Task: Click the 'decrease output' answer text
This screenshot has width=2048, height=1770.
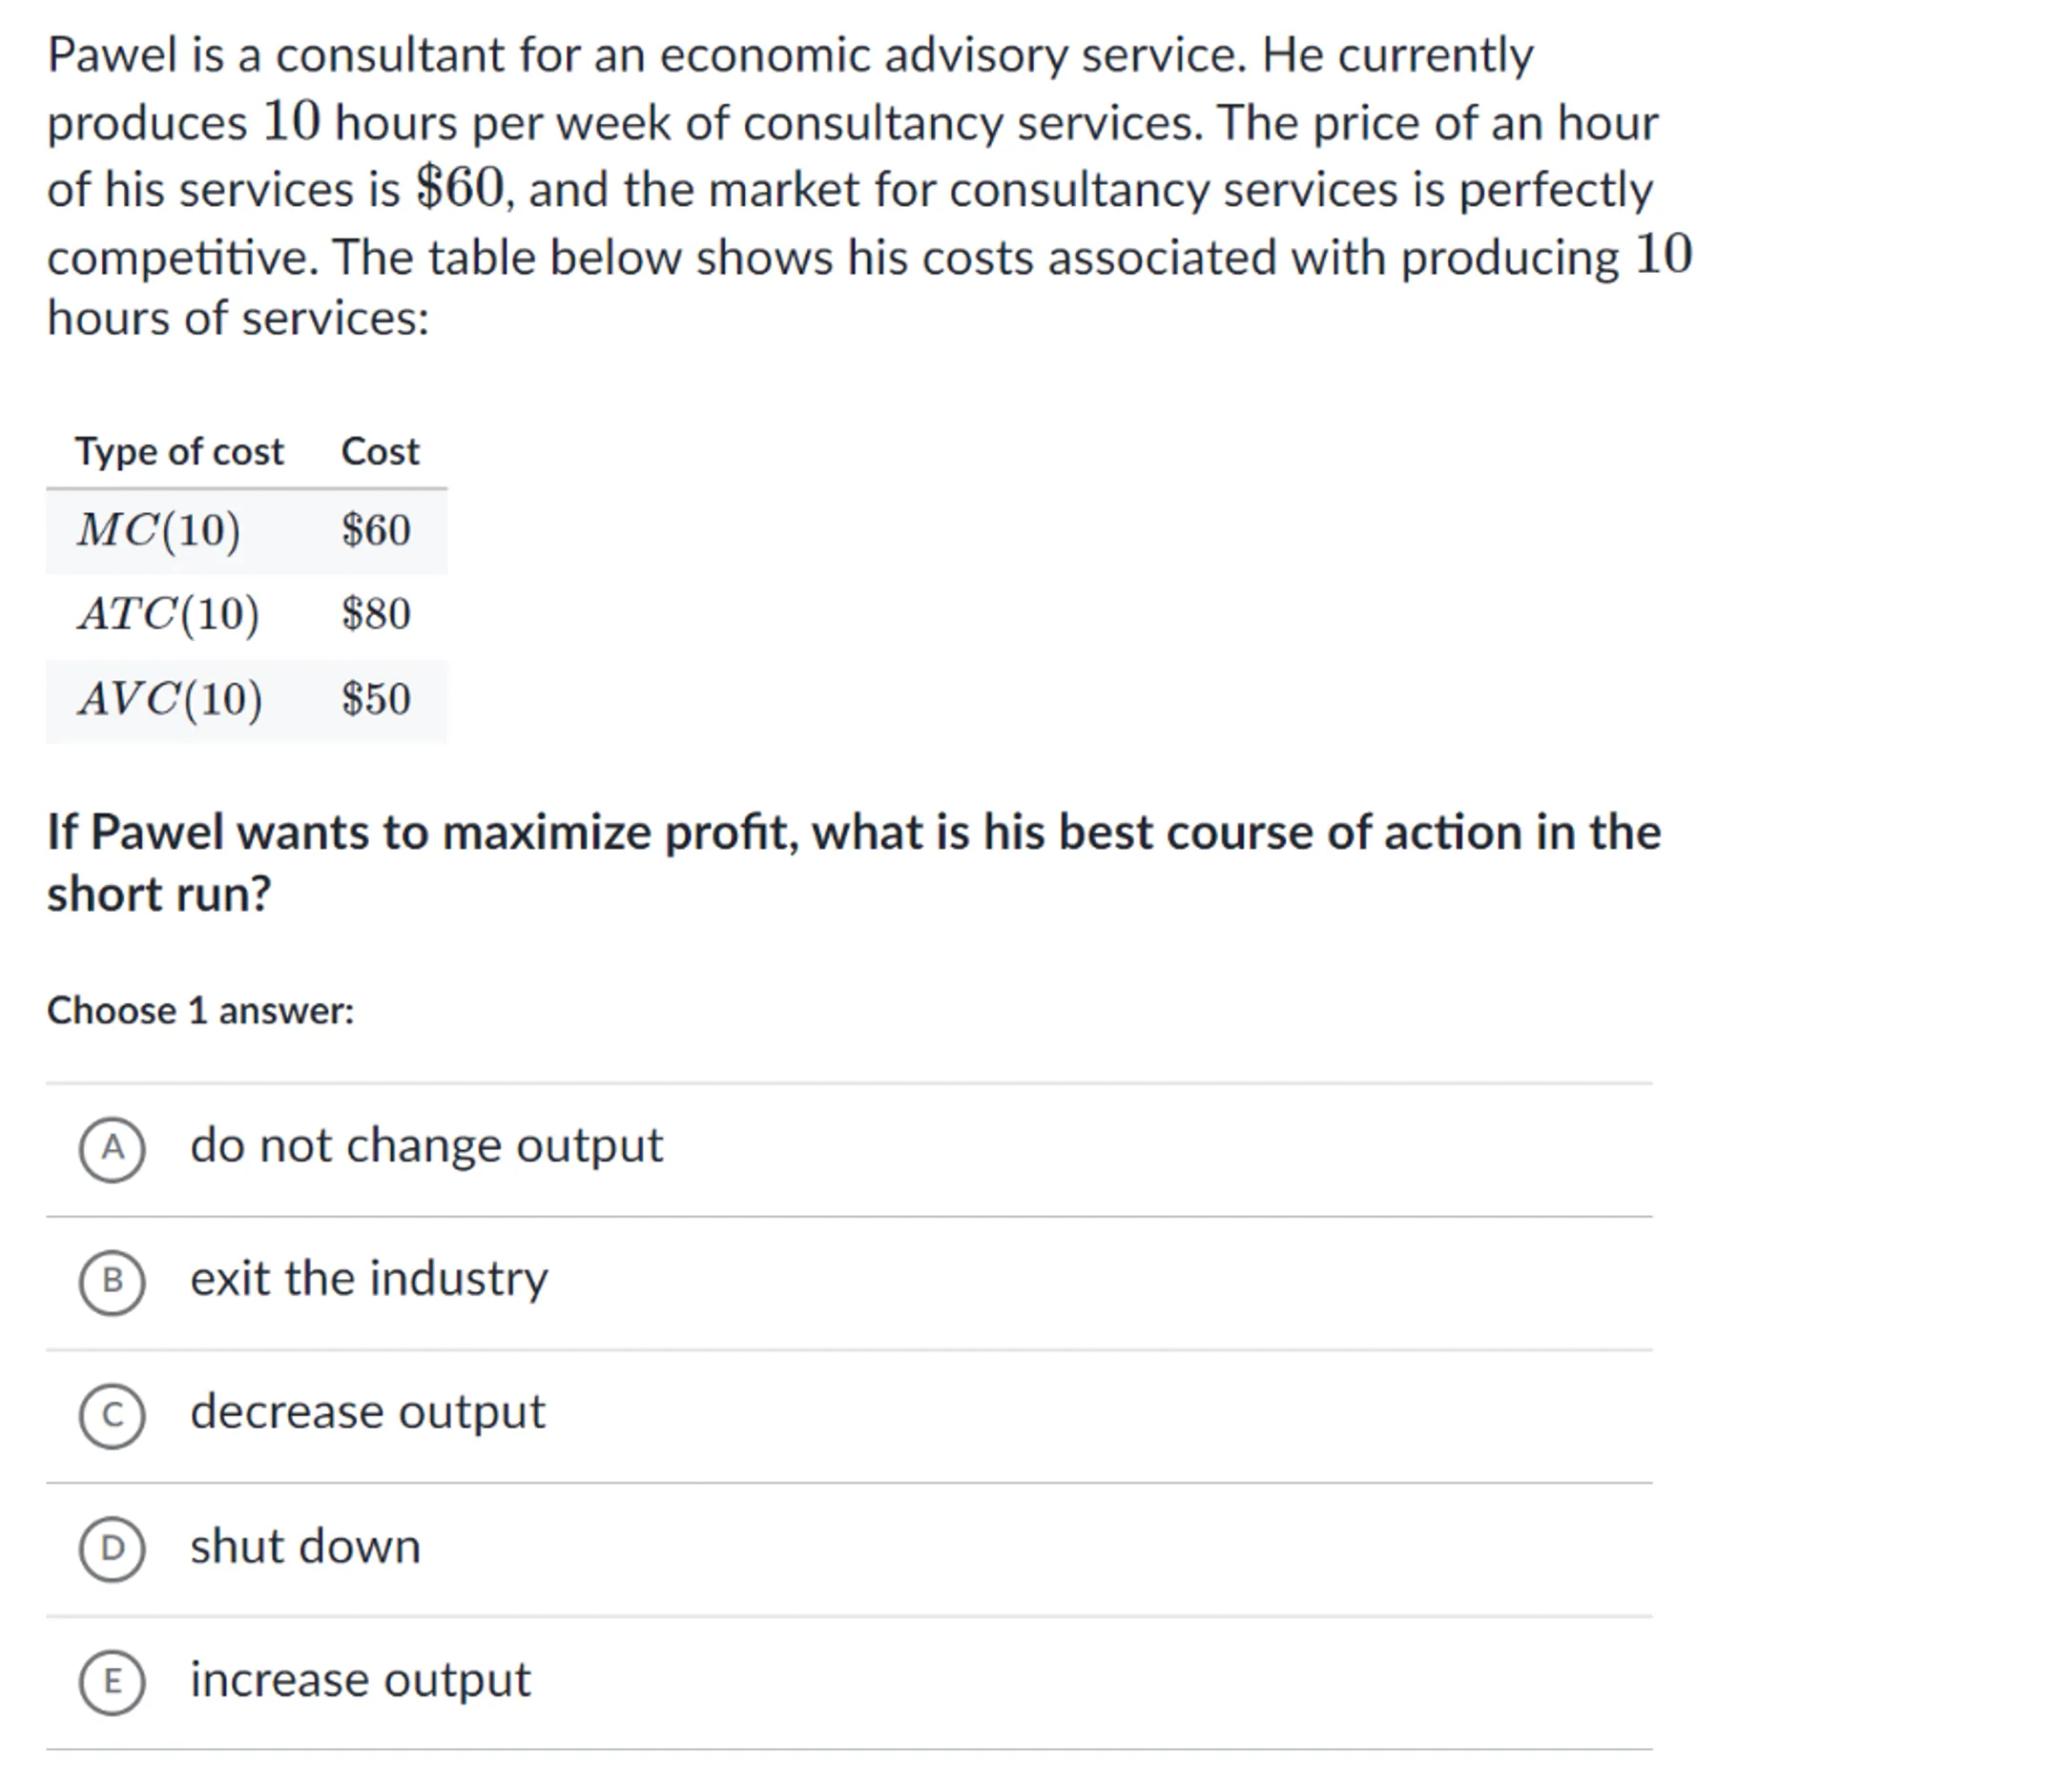Action: (368, 1412)
